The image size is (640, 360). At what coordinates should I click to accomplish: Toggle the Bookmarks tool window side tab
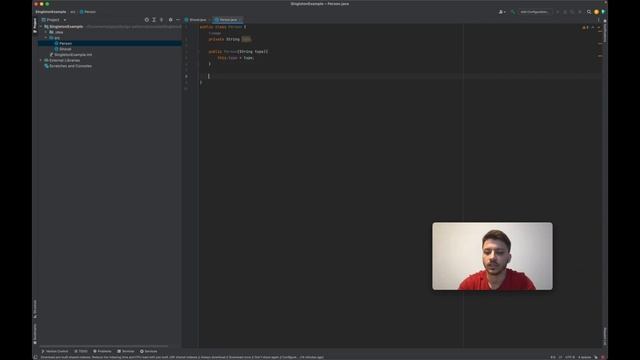(35, 333)
